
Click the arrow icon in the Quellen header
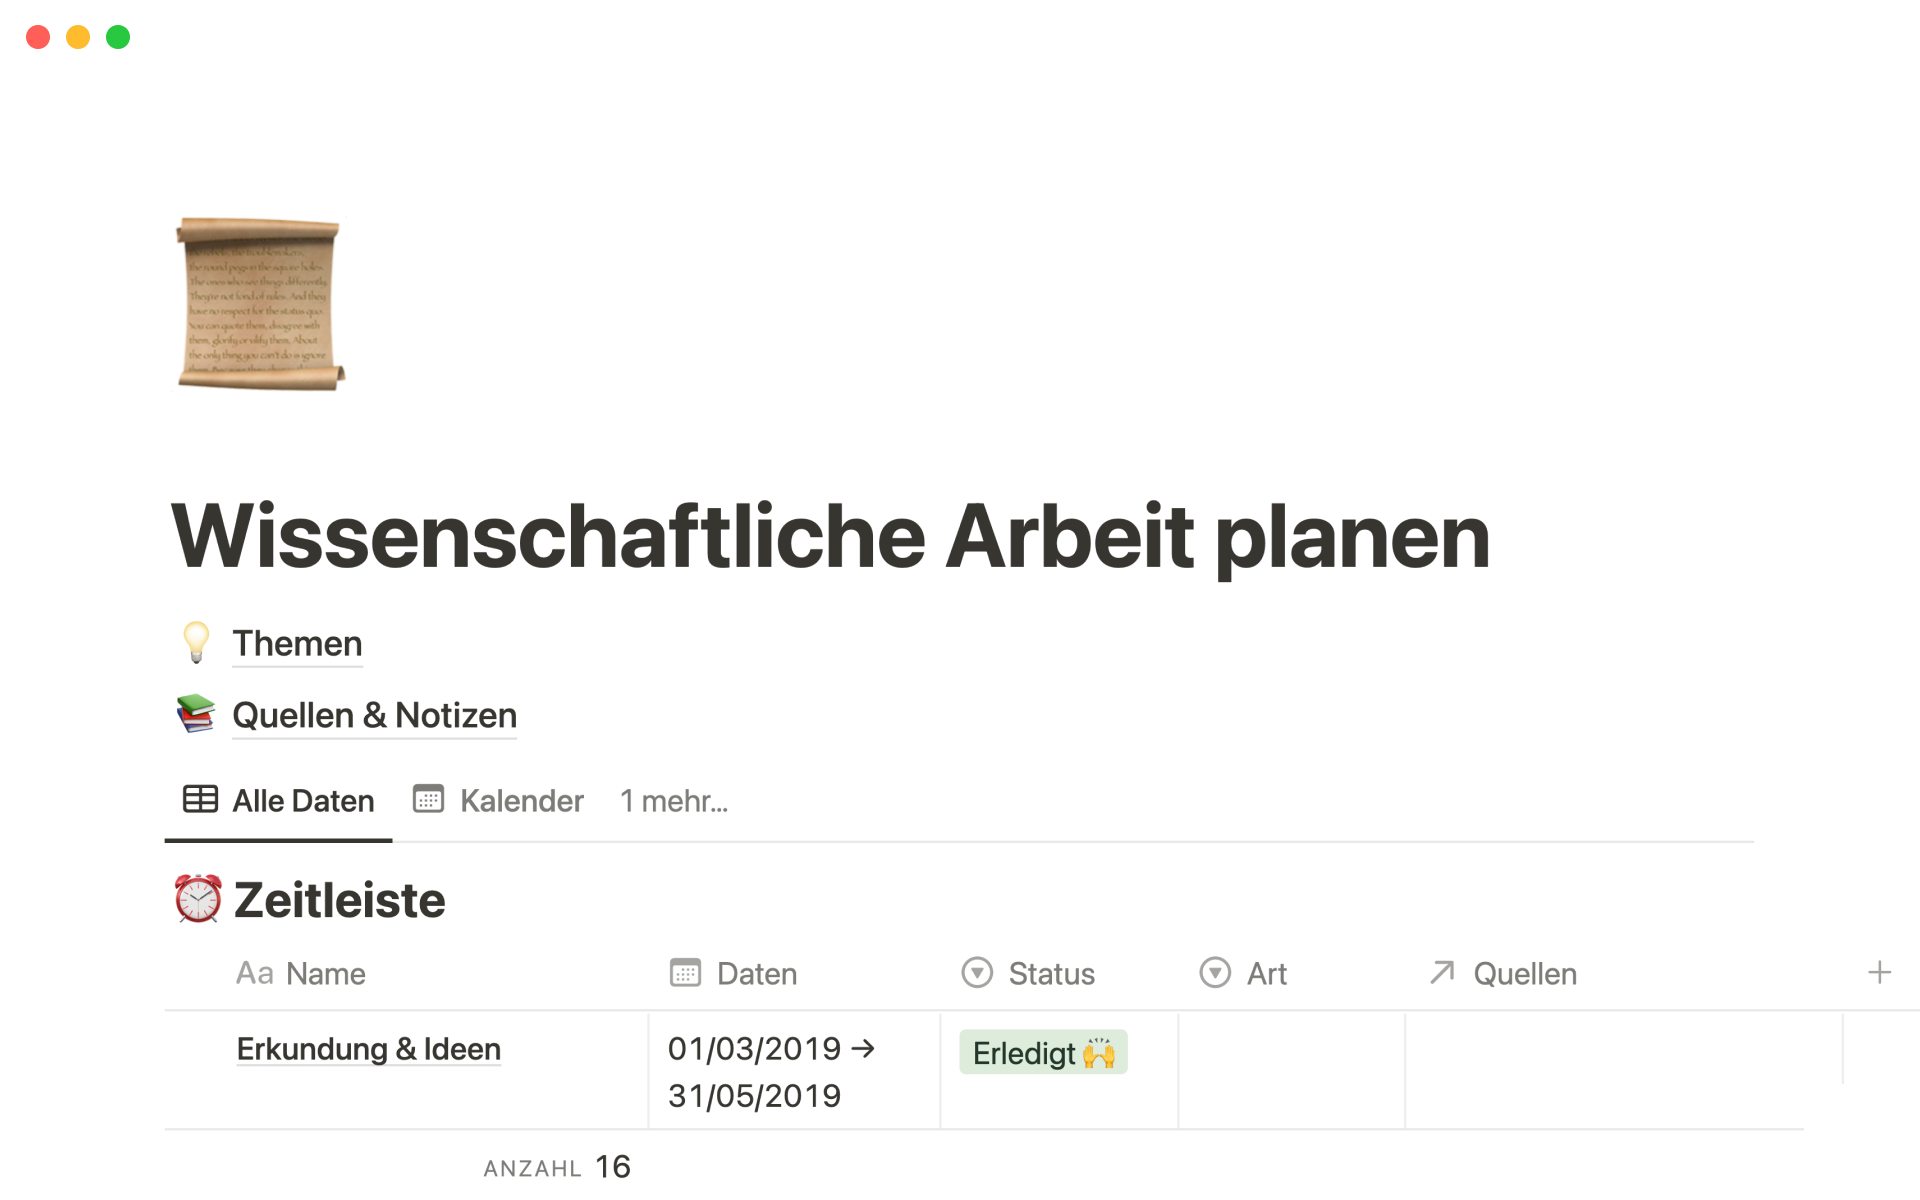[1441, 972]
